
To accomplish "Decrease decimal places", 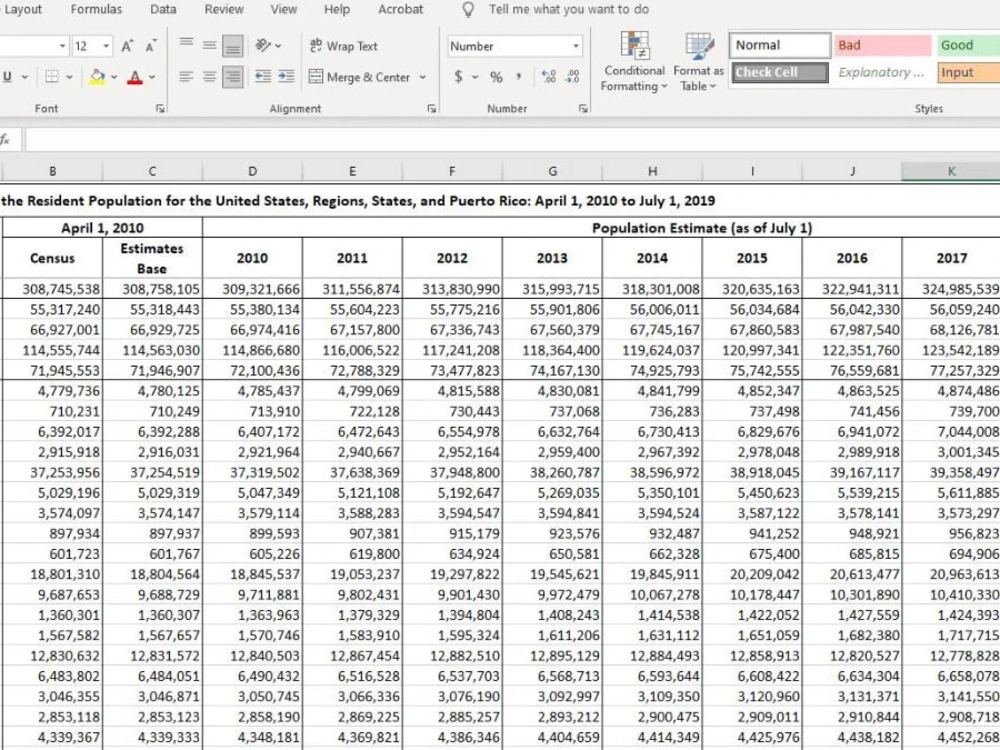I will pos(573,77).
